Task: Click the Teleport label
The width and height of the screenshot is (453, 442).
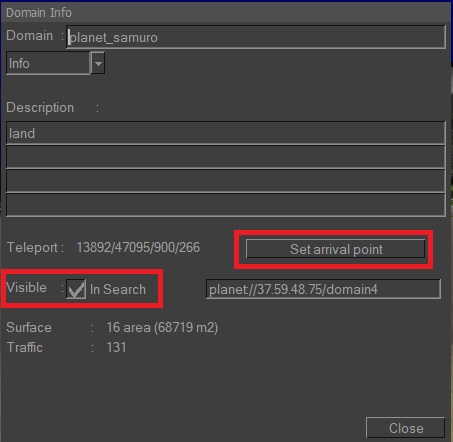Action: pos(32,247)
